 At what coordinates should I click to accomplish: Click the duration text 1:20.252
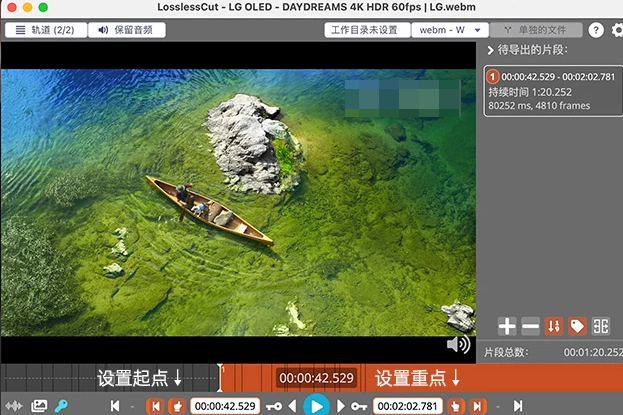point(551,92)
